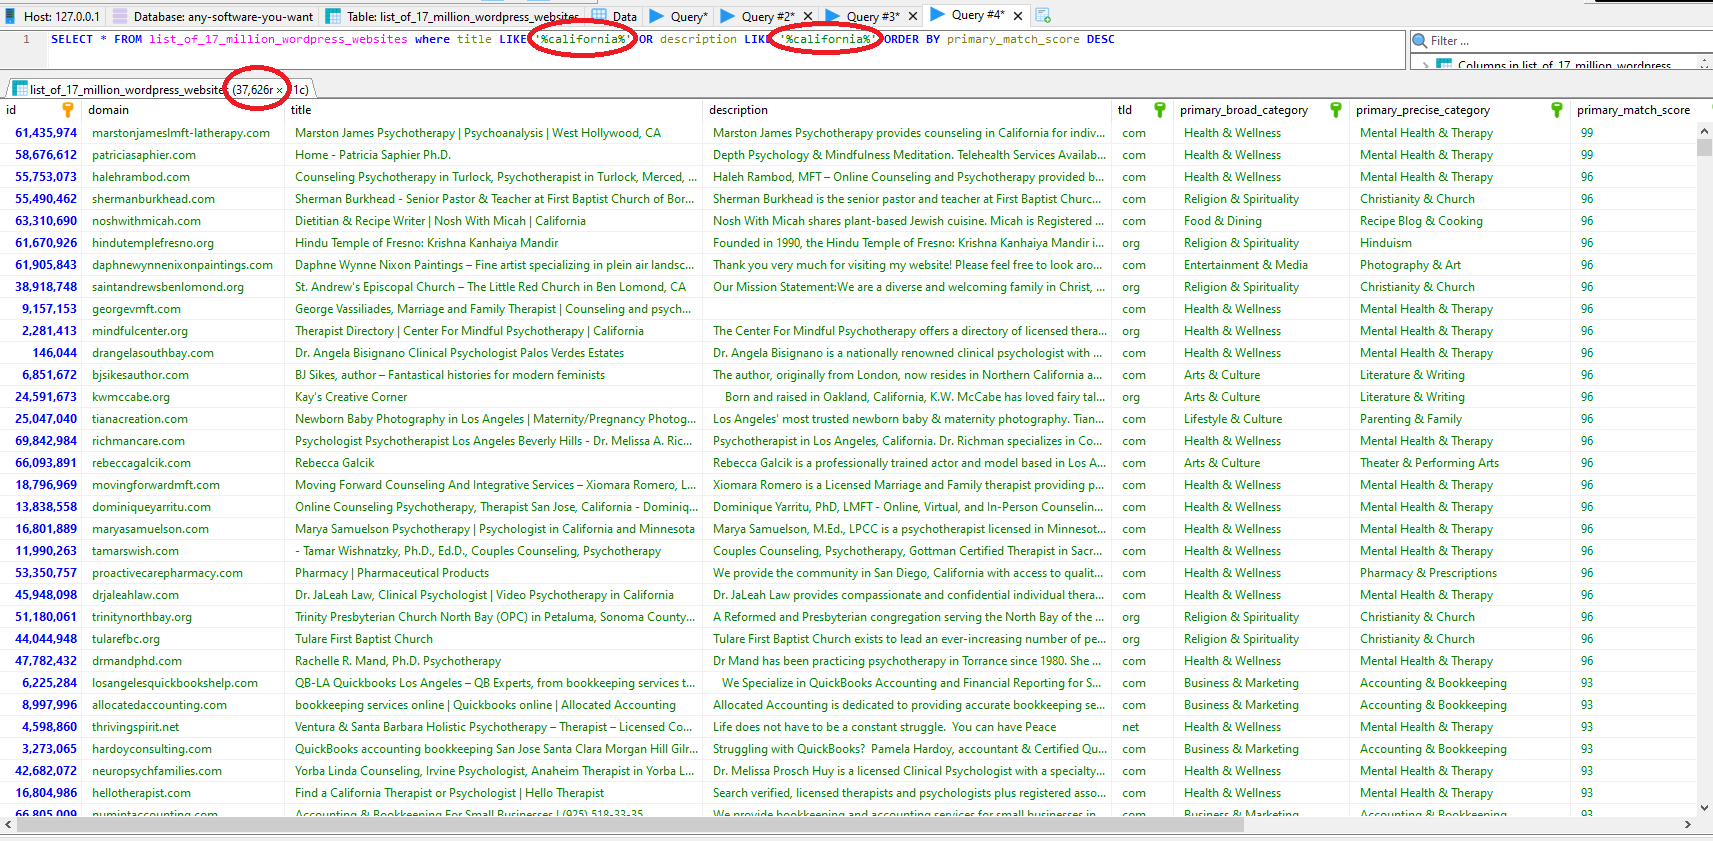The height and width of the screenshot is (841, 1713).
Task: Switch to the Database: any-software-you-want tab
Action: 213,16
